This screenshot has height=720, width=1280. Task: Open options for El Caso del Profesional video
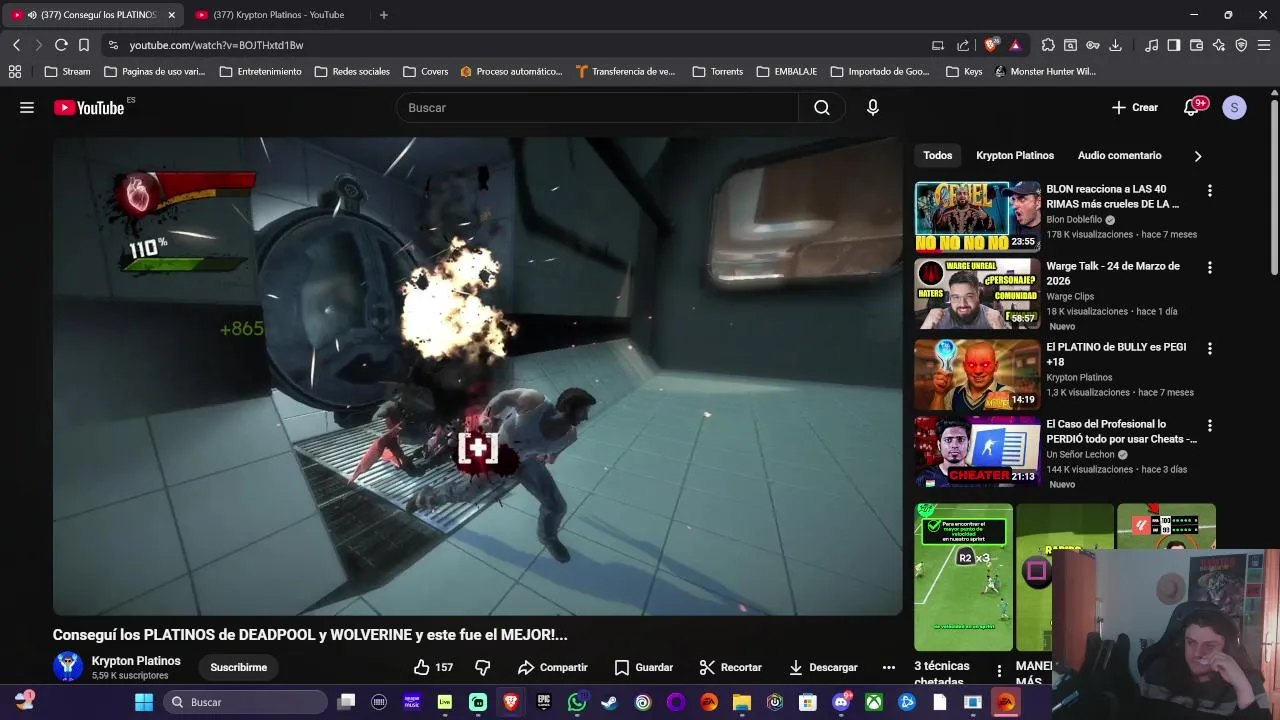pos(1209,426)
